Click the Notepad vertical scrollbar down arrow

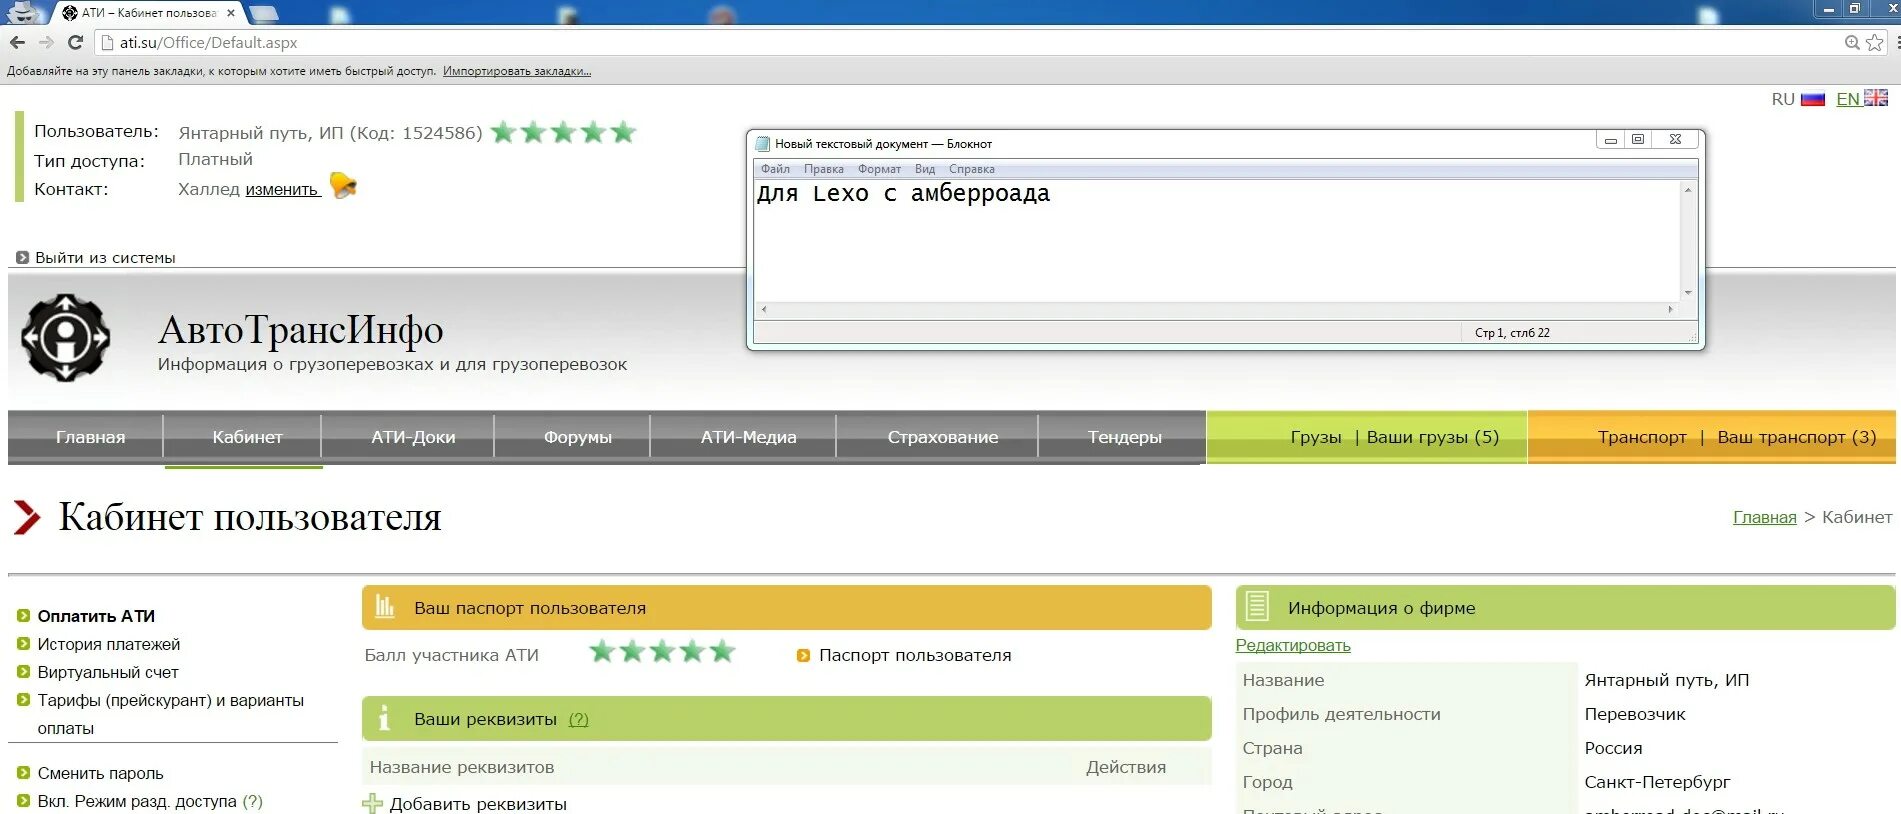[x=1688, y=293]
